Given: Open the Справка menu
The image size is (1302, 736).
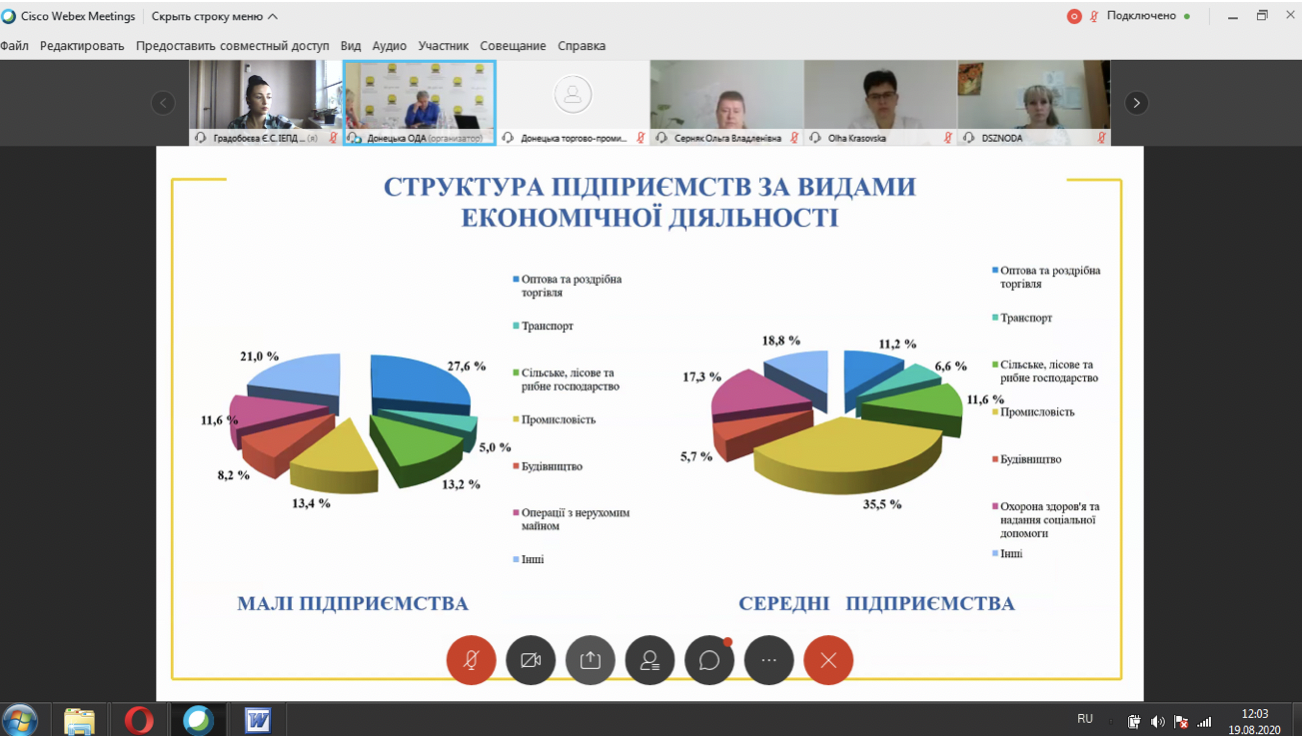Looking at the screenshot, I should [x=581, y=46].
